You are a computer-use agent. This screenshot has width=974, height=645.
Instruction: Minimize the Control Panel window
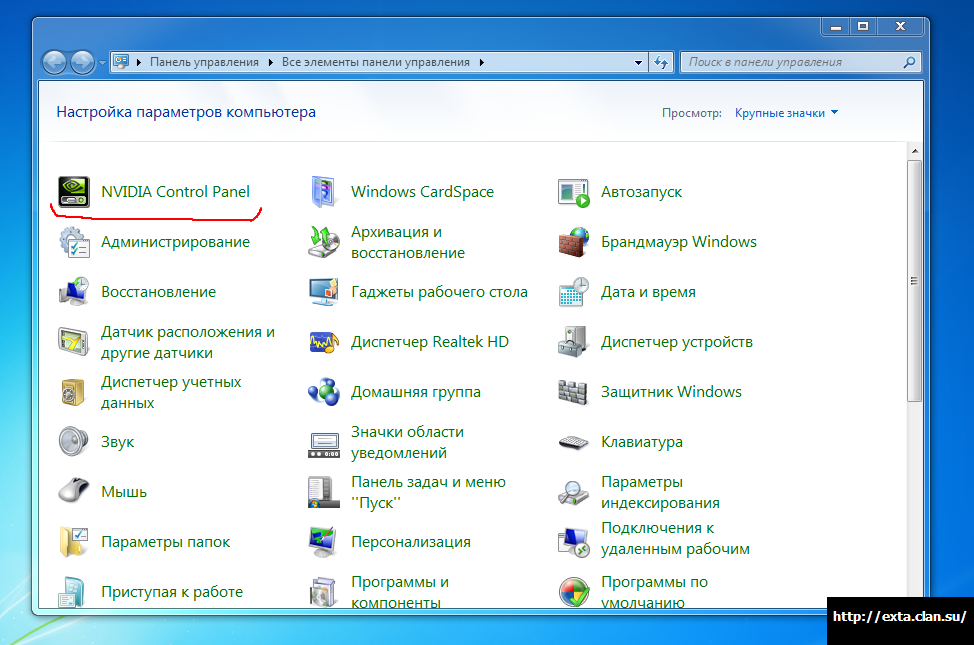(x=835, y=27)
